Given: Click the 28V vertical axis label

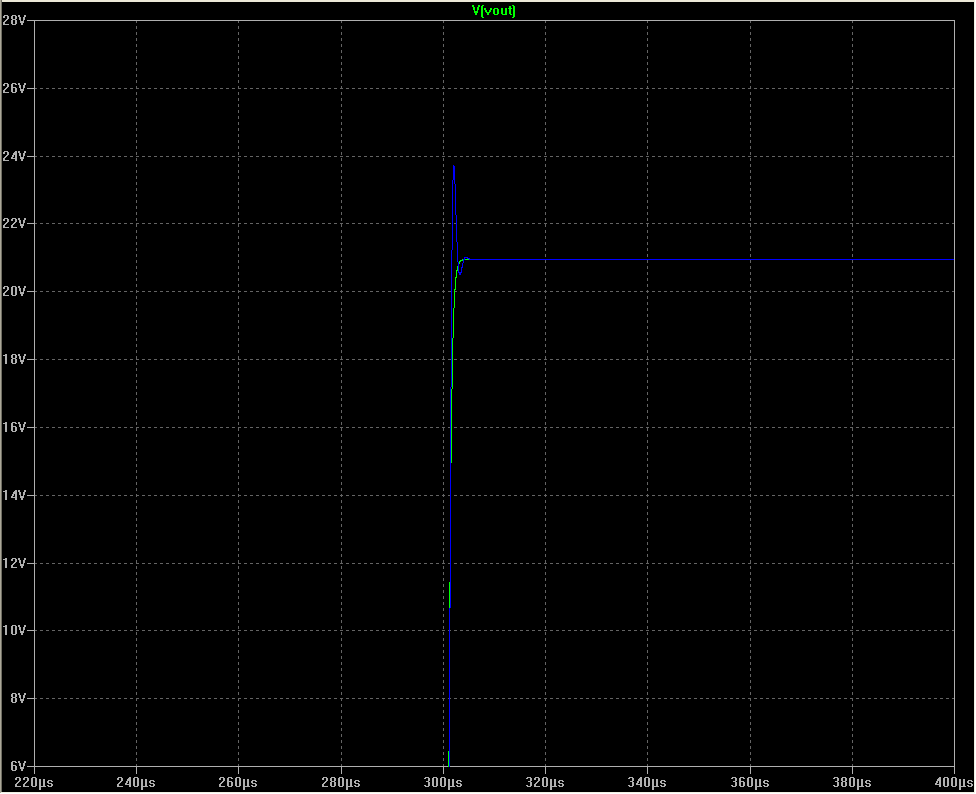Looking at the screenshot, I should (x=14, y=21).
